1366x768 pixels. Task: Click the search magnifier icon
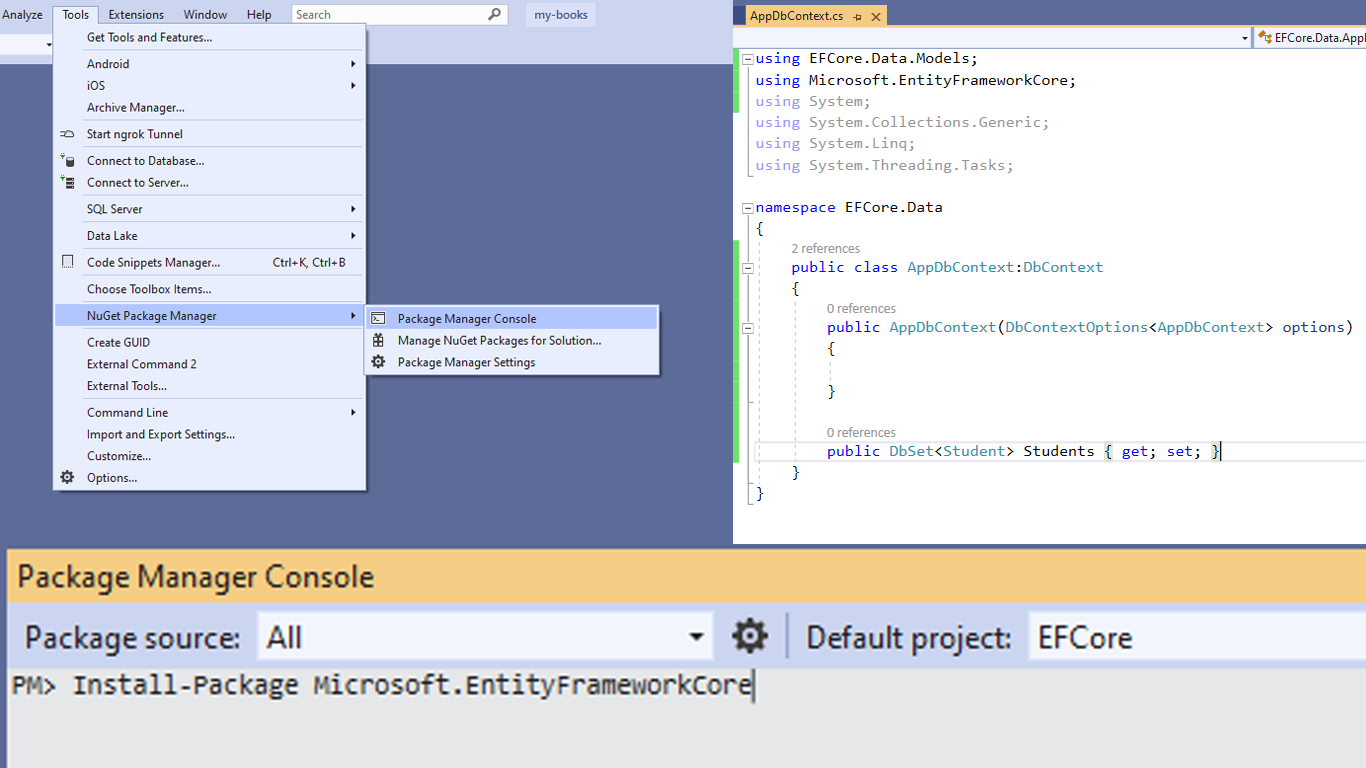click(x=494, y=14)
